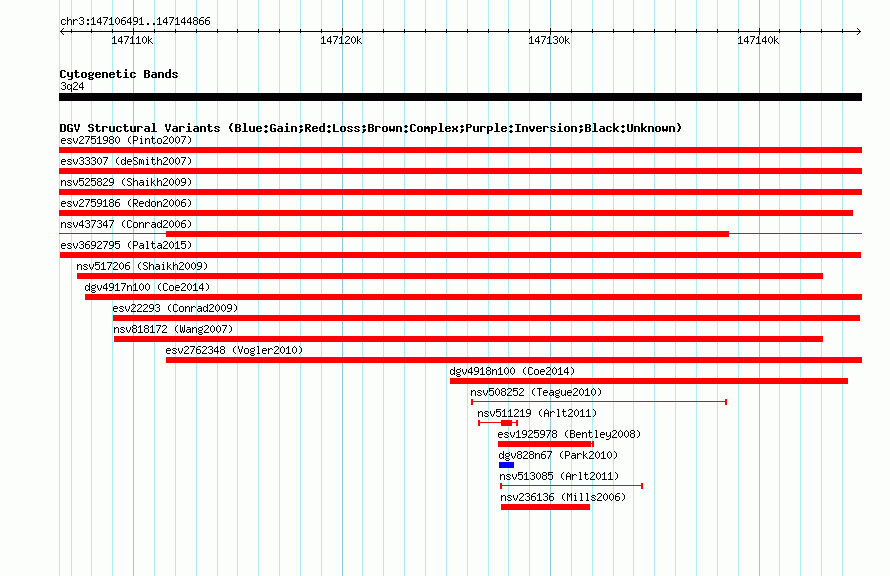Open the nsv513085 (Arlt2011) label
Image resolution: width=890 pixels, height=576 pixels.
tap(559, 476)
